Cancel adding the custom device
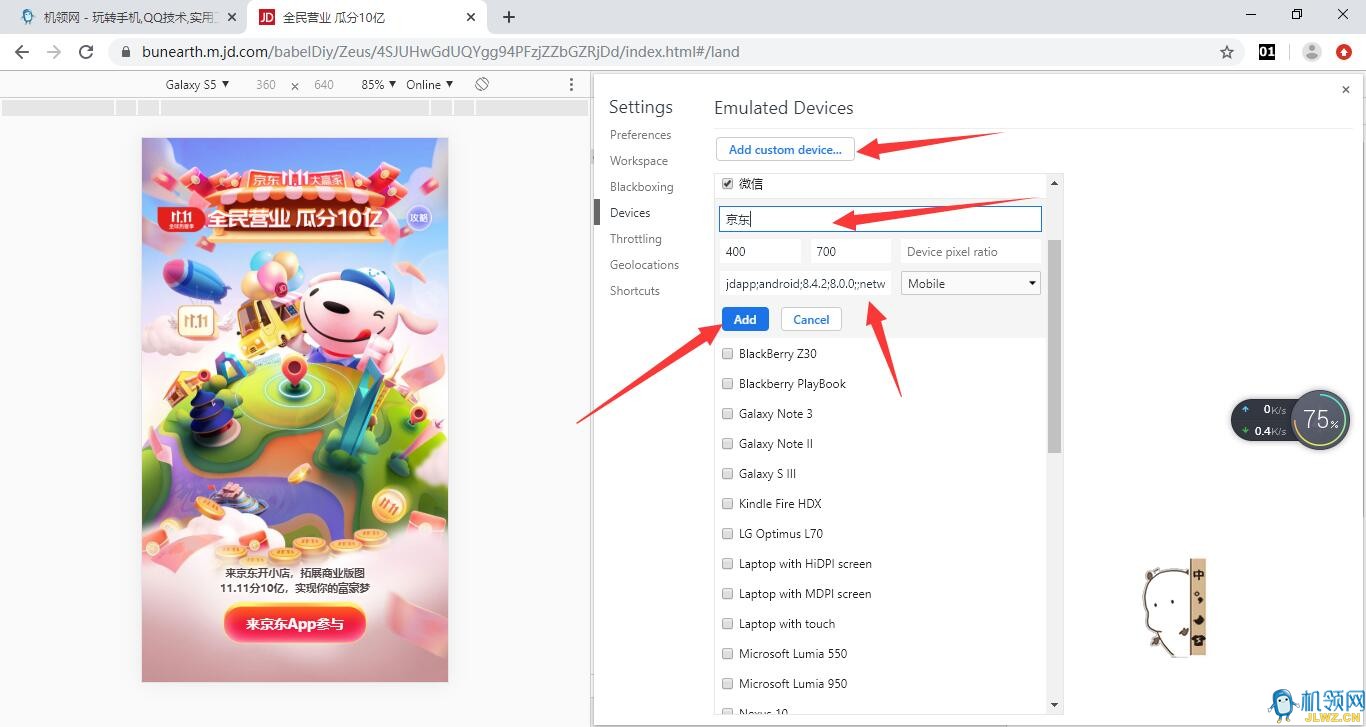 point(811,320)
